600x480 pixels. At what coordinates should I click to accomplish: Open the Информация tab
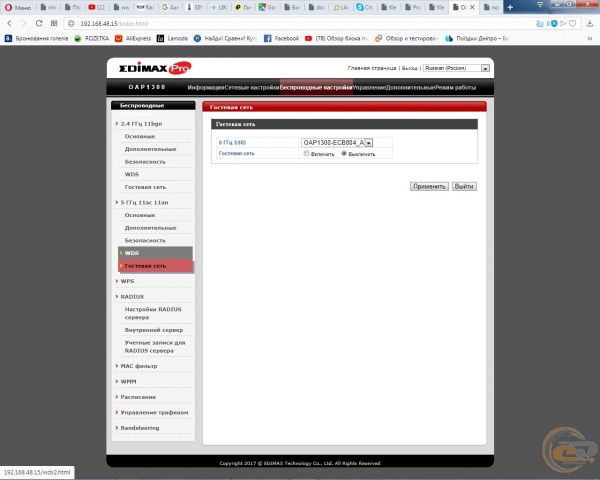[205, 88]
